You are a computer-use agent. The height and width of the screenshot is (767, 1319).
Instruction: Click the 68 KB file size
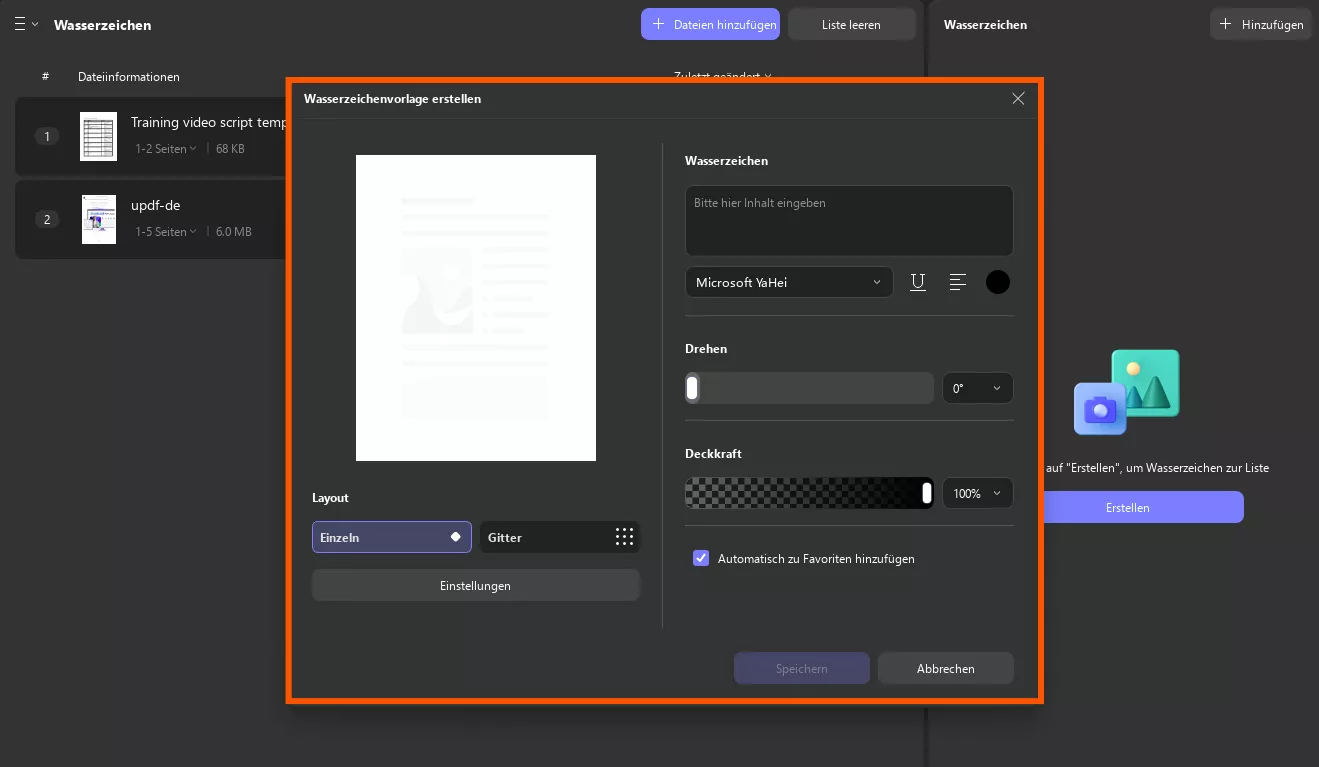point(230,149)
